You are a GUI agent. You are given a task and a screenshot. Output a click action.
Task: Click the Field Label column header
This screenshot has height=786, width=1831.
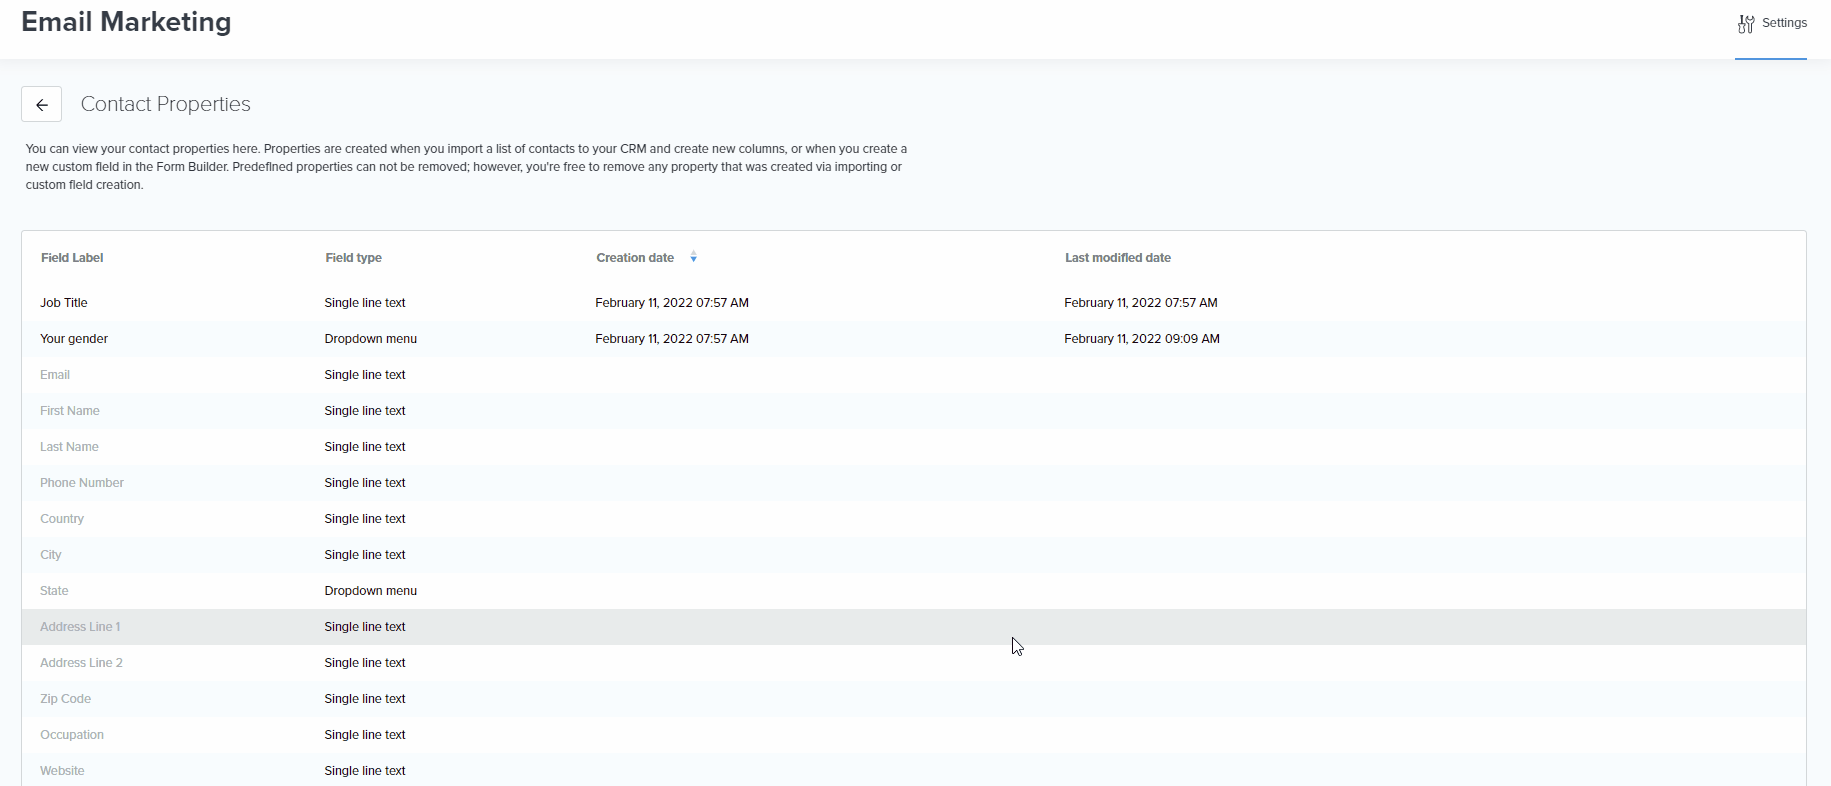(x=72, y=258)
